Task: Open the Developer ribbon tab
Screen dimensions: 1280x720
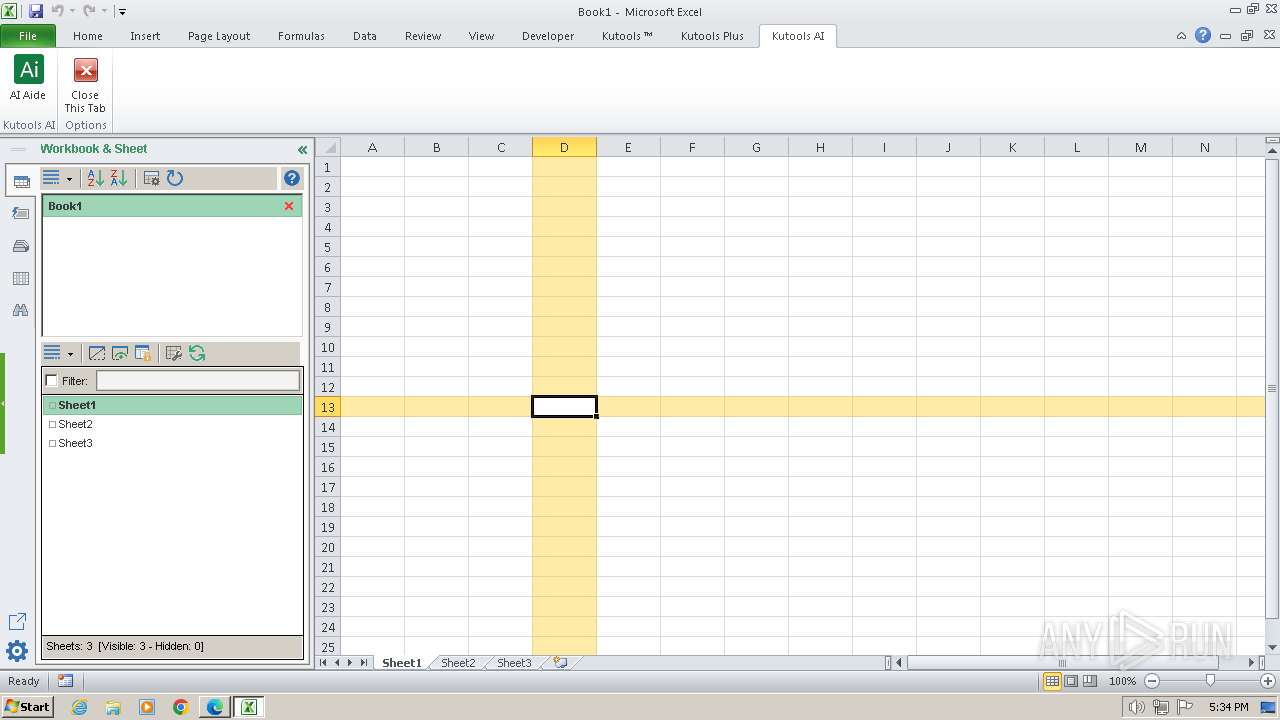Action: pyautogui.click(x=548, y=36)
